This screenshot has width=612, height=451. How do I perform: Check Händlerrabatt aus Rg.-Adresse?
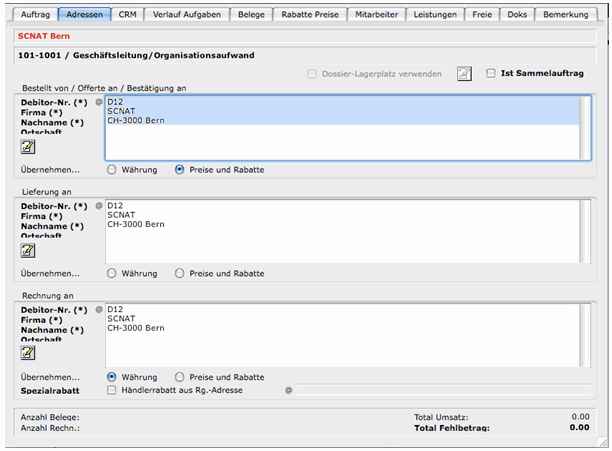(112, 391)
